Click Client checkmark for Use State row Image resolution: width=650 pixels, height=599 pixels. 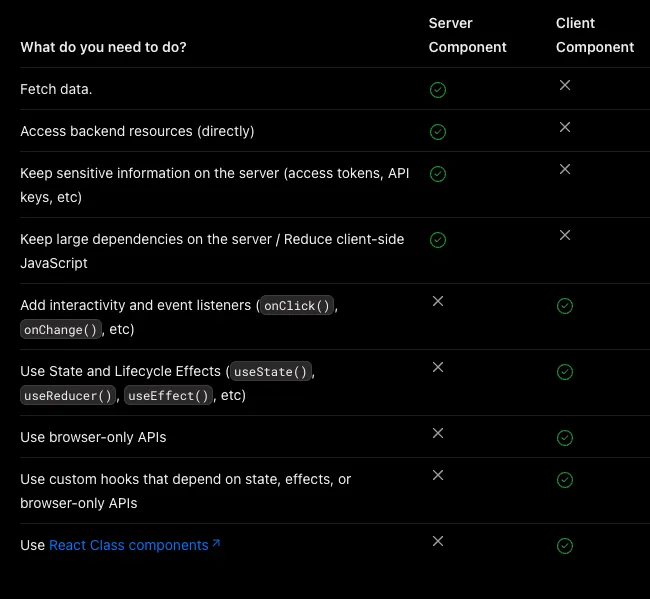565,372
